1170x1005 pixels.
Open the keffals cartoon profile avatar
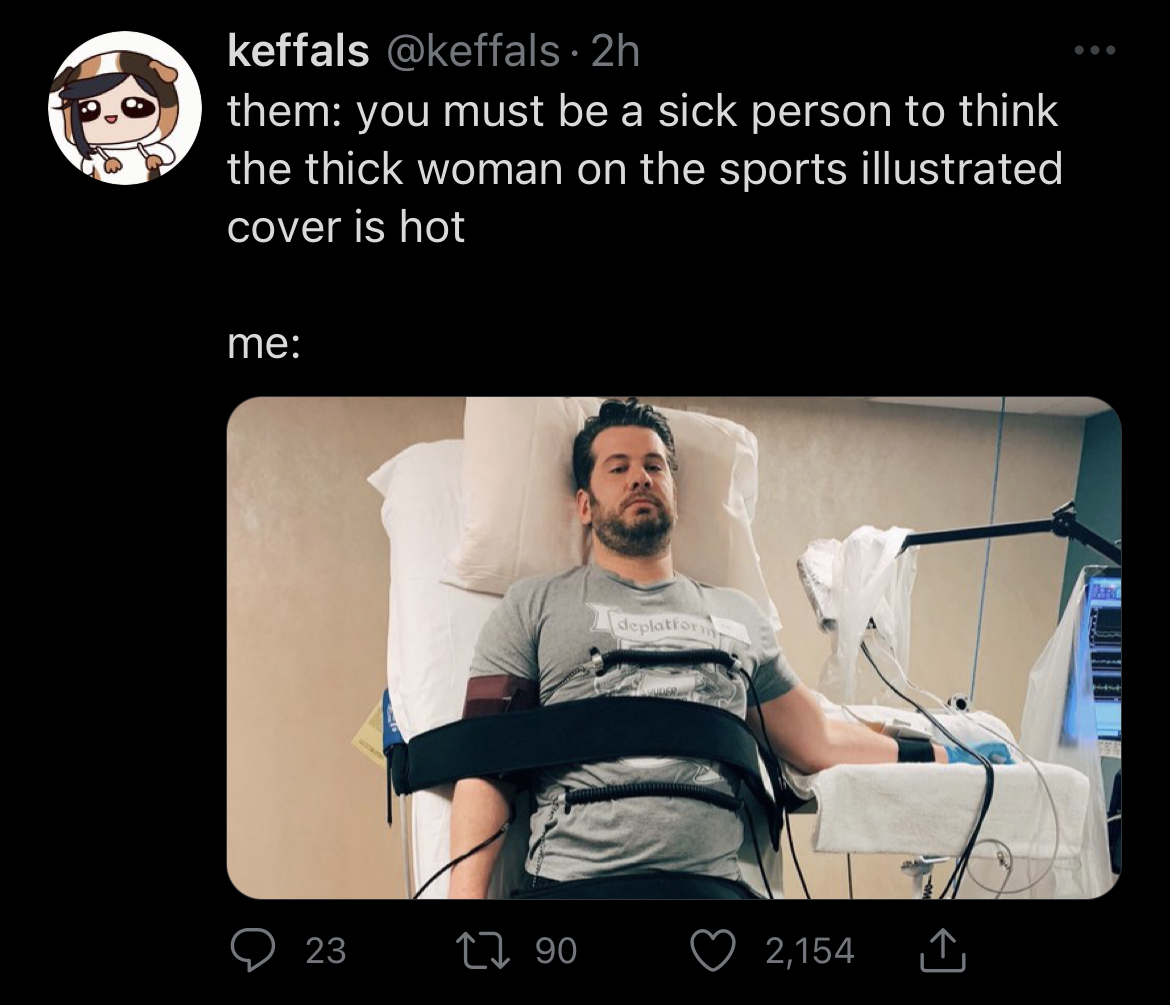tap(125, 107)
